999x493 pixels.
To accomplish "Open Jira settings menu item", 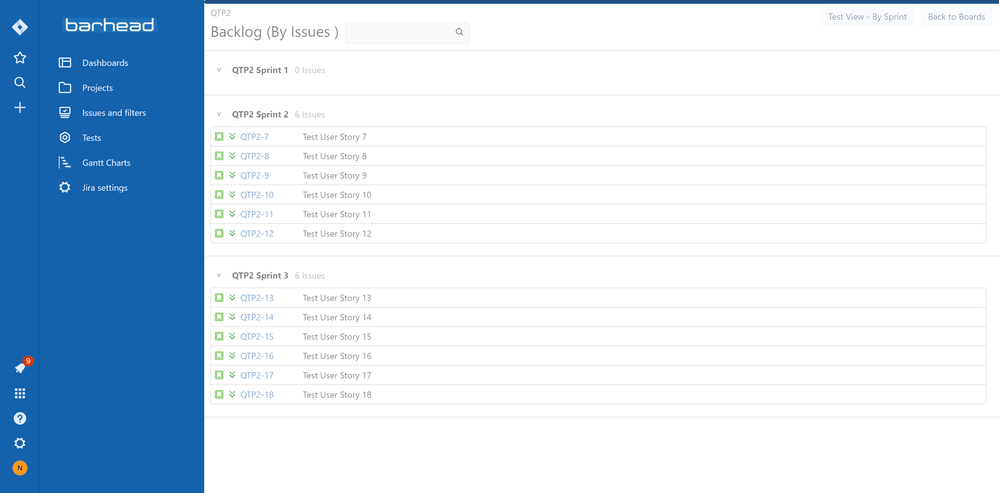I will (105, 188).
